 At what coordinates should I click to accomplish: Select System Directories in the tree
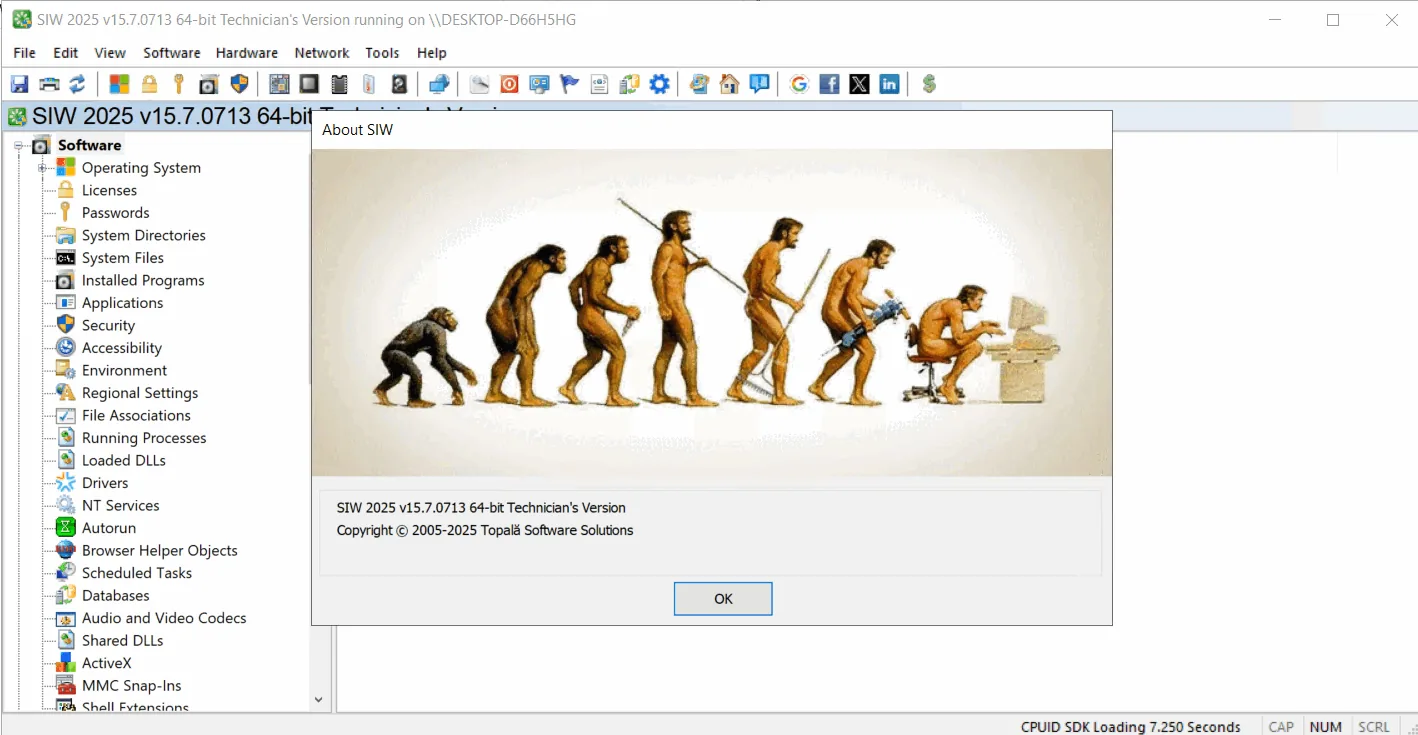pos(144,235)
